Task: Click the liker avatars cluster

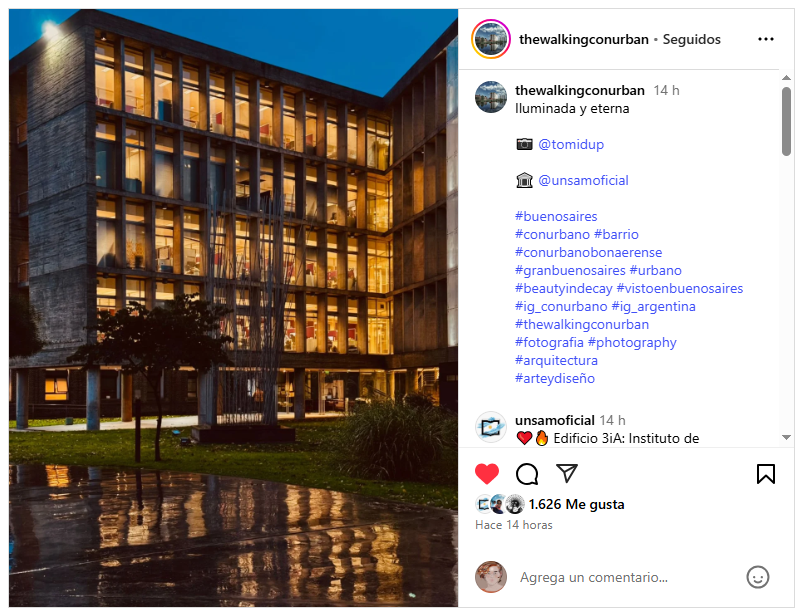Action: (x=499, y=504)
